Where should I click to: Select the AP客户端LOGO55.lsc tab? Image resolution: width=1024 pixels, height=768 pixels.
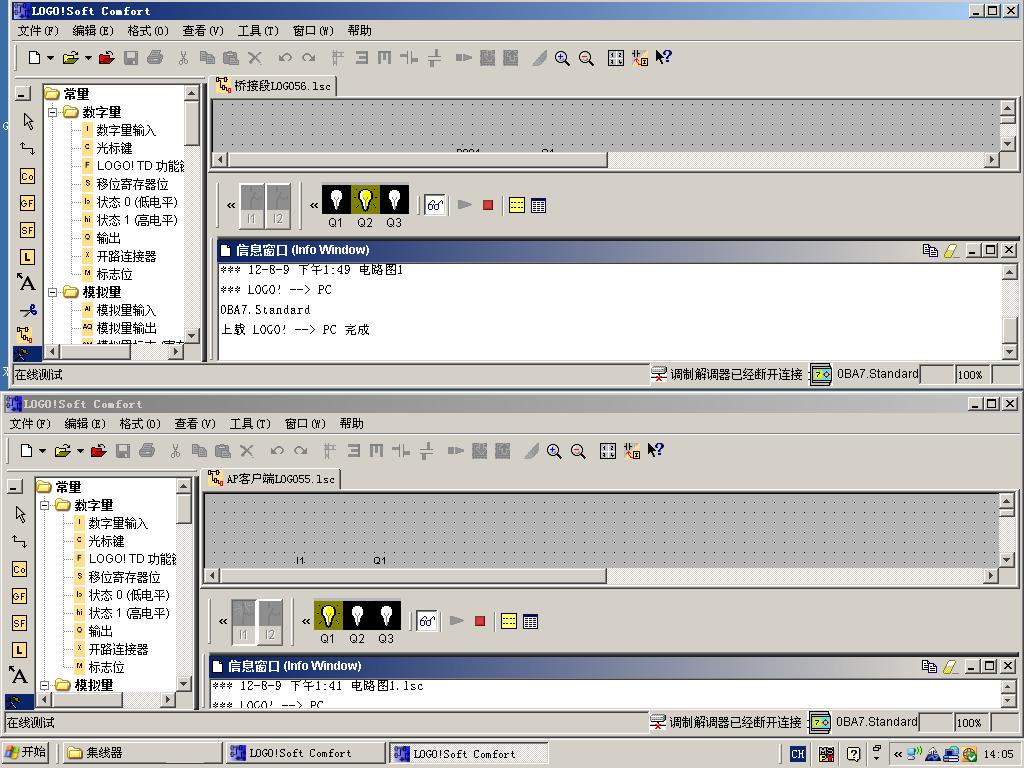pos(273,479)
